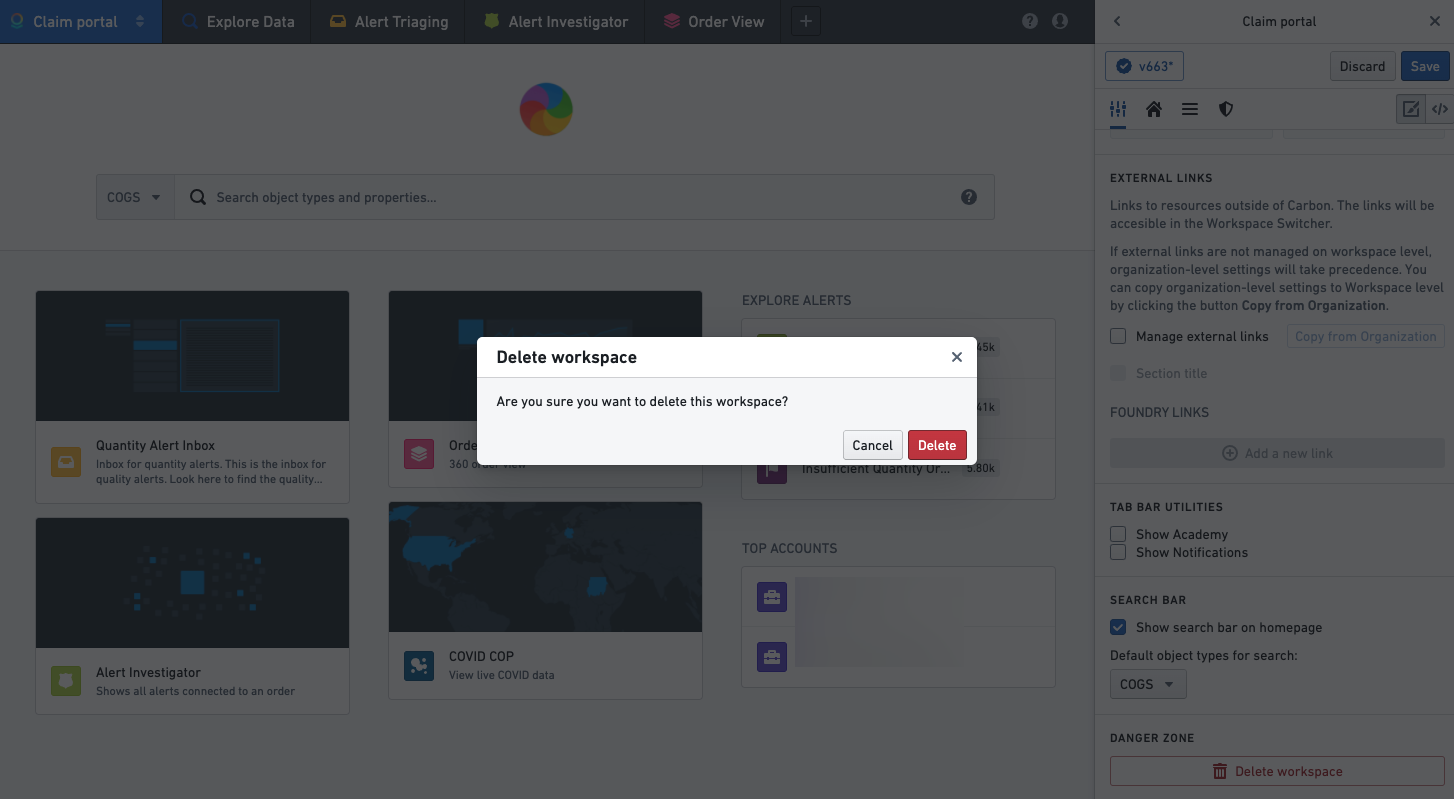
Task: Open the Explore Data tab
Action: [x=238, y=21]
